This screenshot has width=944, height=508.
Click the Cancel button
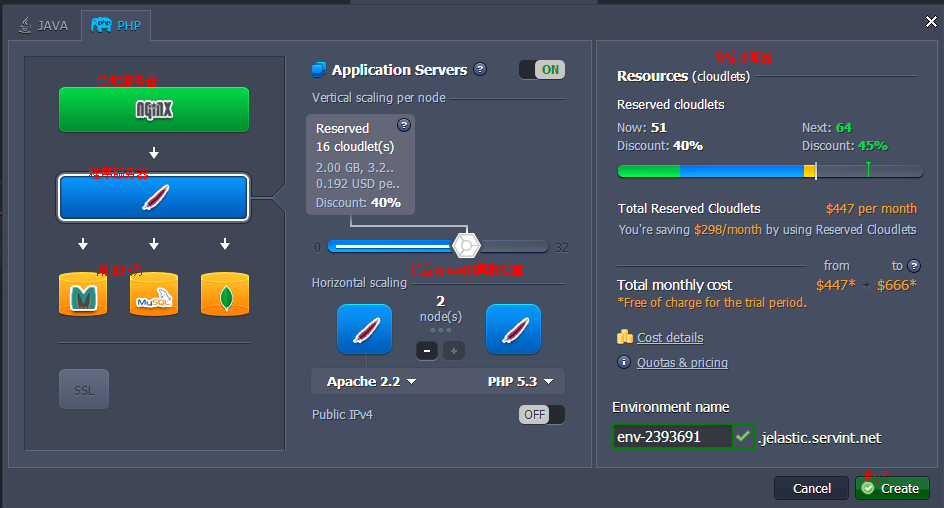click(811, 488)
